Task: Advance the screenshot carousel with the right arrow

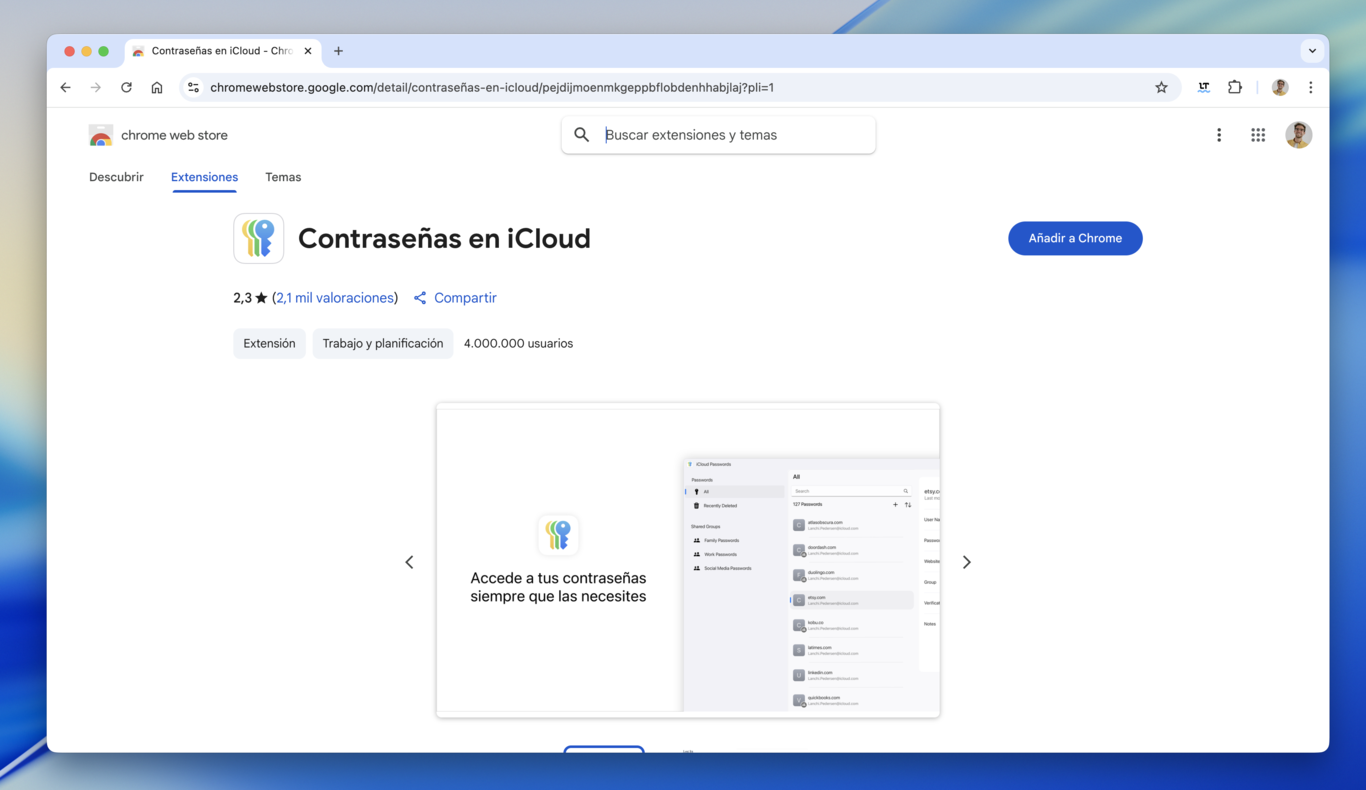Action: pos(966,561)
